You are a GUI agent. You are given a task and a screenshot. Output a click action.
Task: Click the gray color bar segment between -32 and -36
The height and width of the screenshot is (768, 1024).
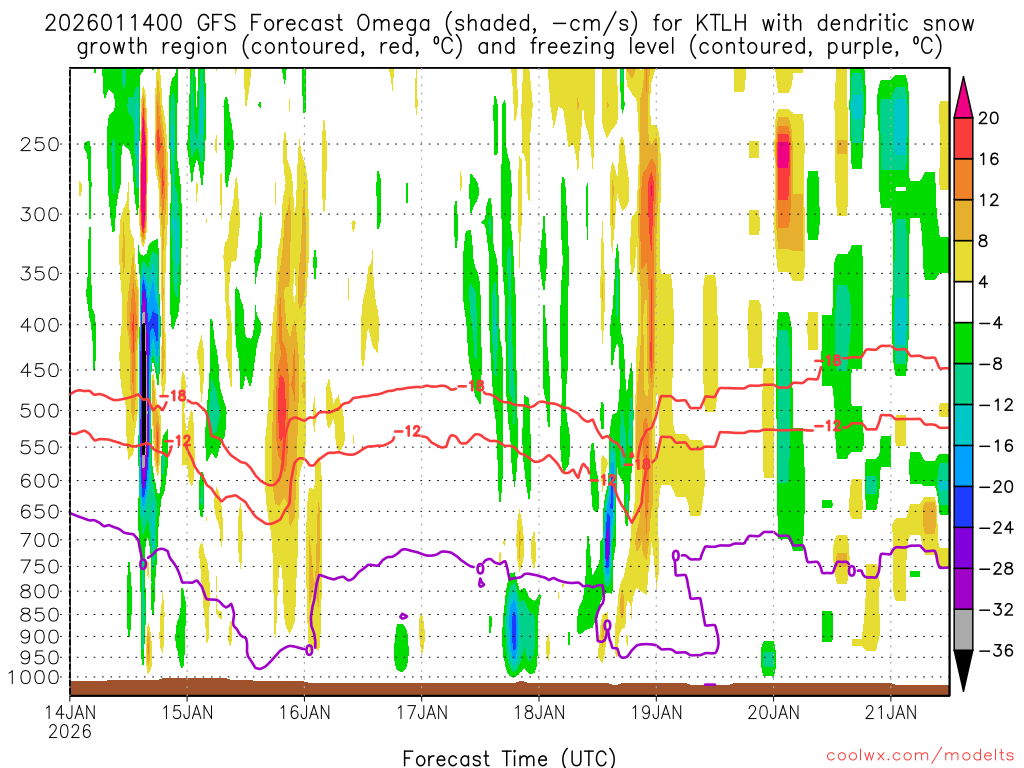(x=963, y=630)
